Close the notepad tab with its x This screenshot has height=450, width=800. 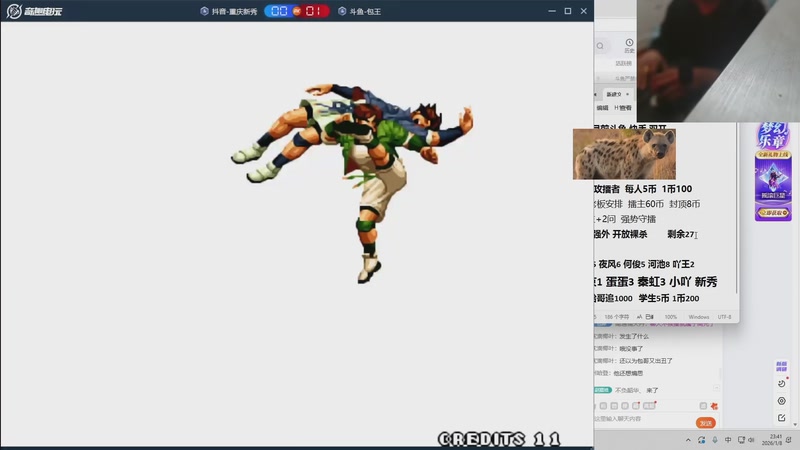tap(628, 94)
